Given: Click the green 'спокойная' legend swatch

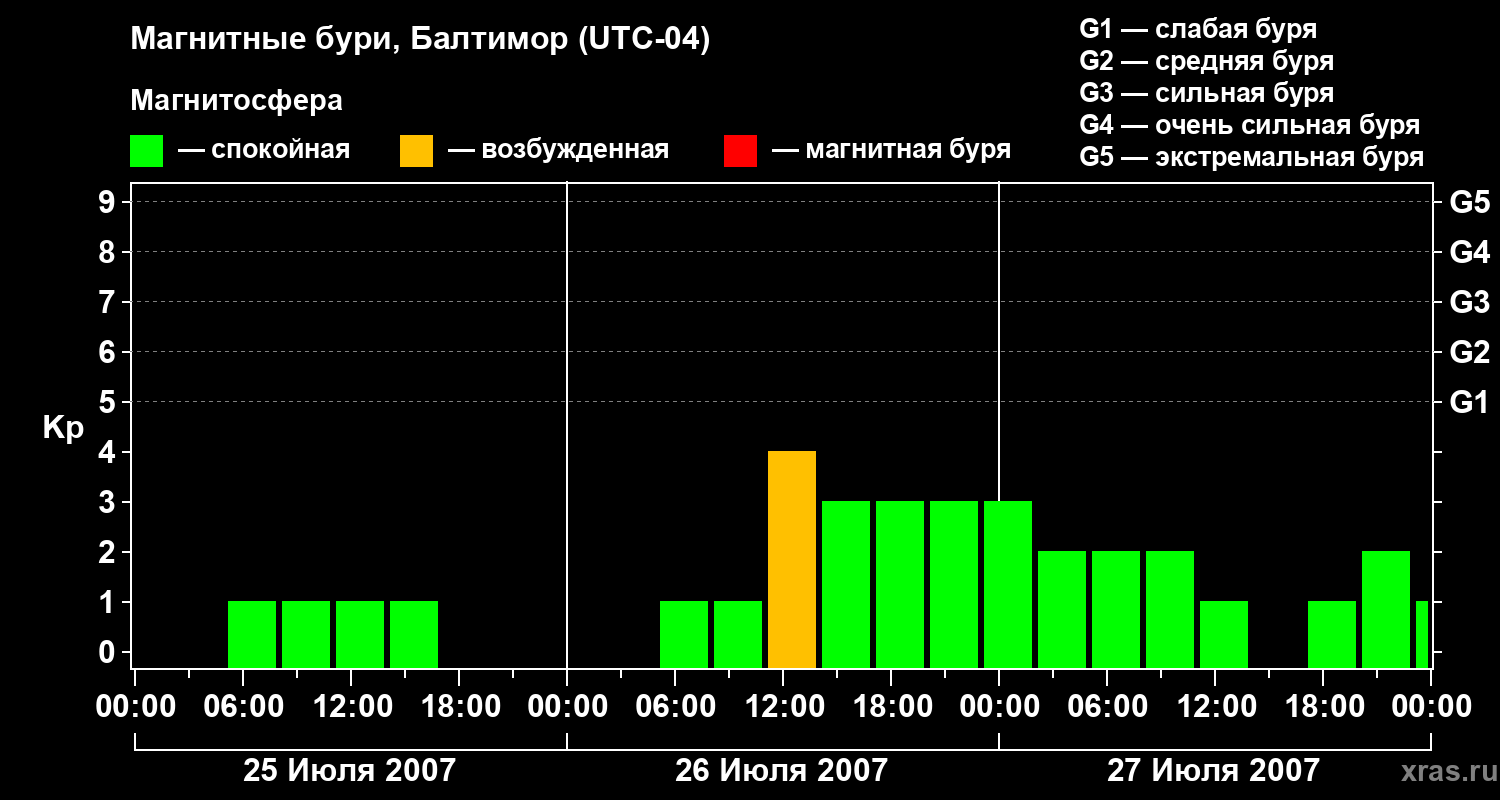Looking at the screenshot, I should (146, 151).
